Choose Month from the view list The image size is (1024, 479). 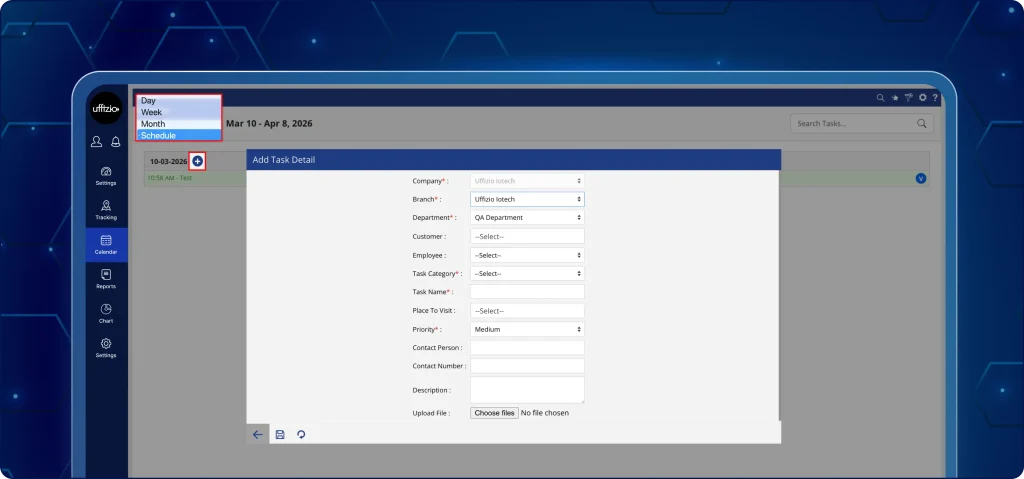tap(178, 124)
